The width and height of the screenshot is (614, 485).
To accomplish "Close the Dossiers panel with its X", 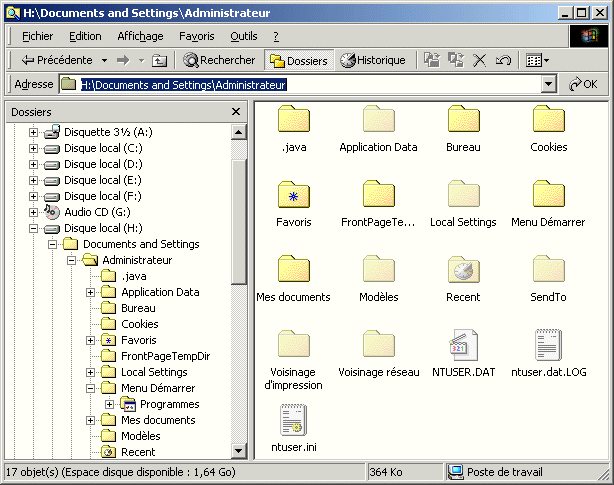I will (236, 112).
